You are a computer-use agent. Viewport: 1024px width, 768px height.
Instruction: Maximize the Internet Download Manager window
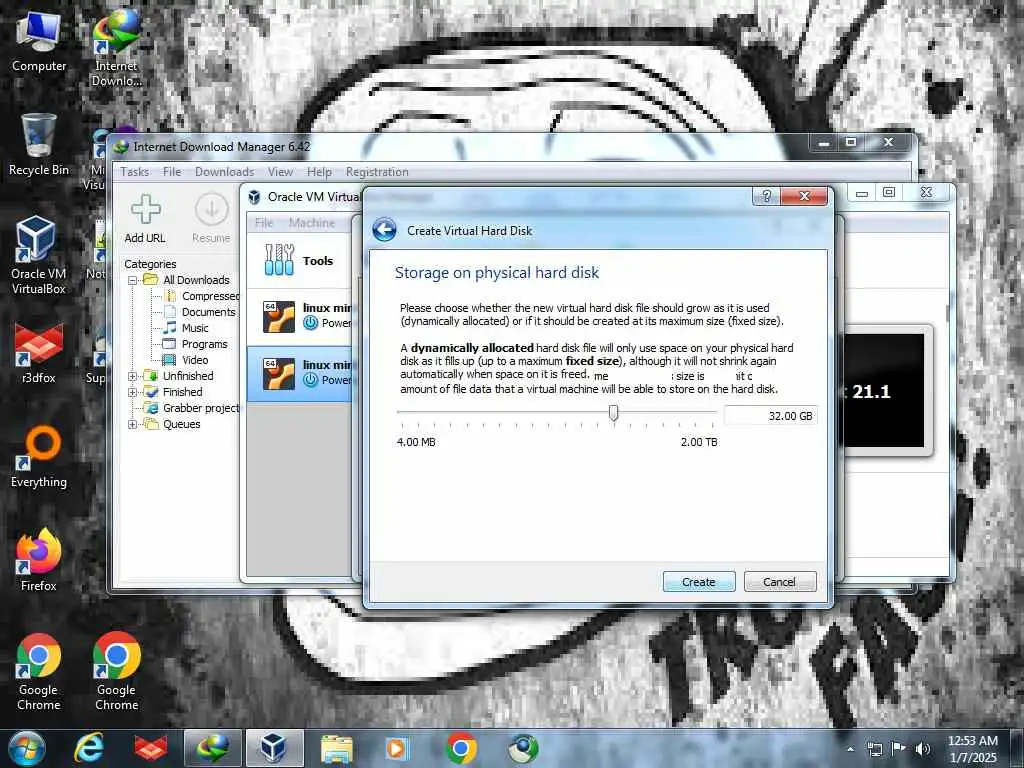[851, 142]
